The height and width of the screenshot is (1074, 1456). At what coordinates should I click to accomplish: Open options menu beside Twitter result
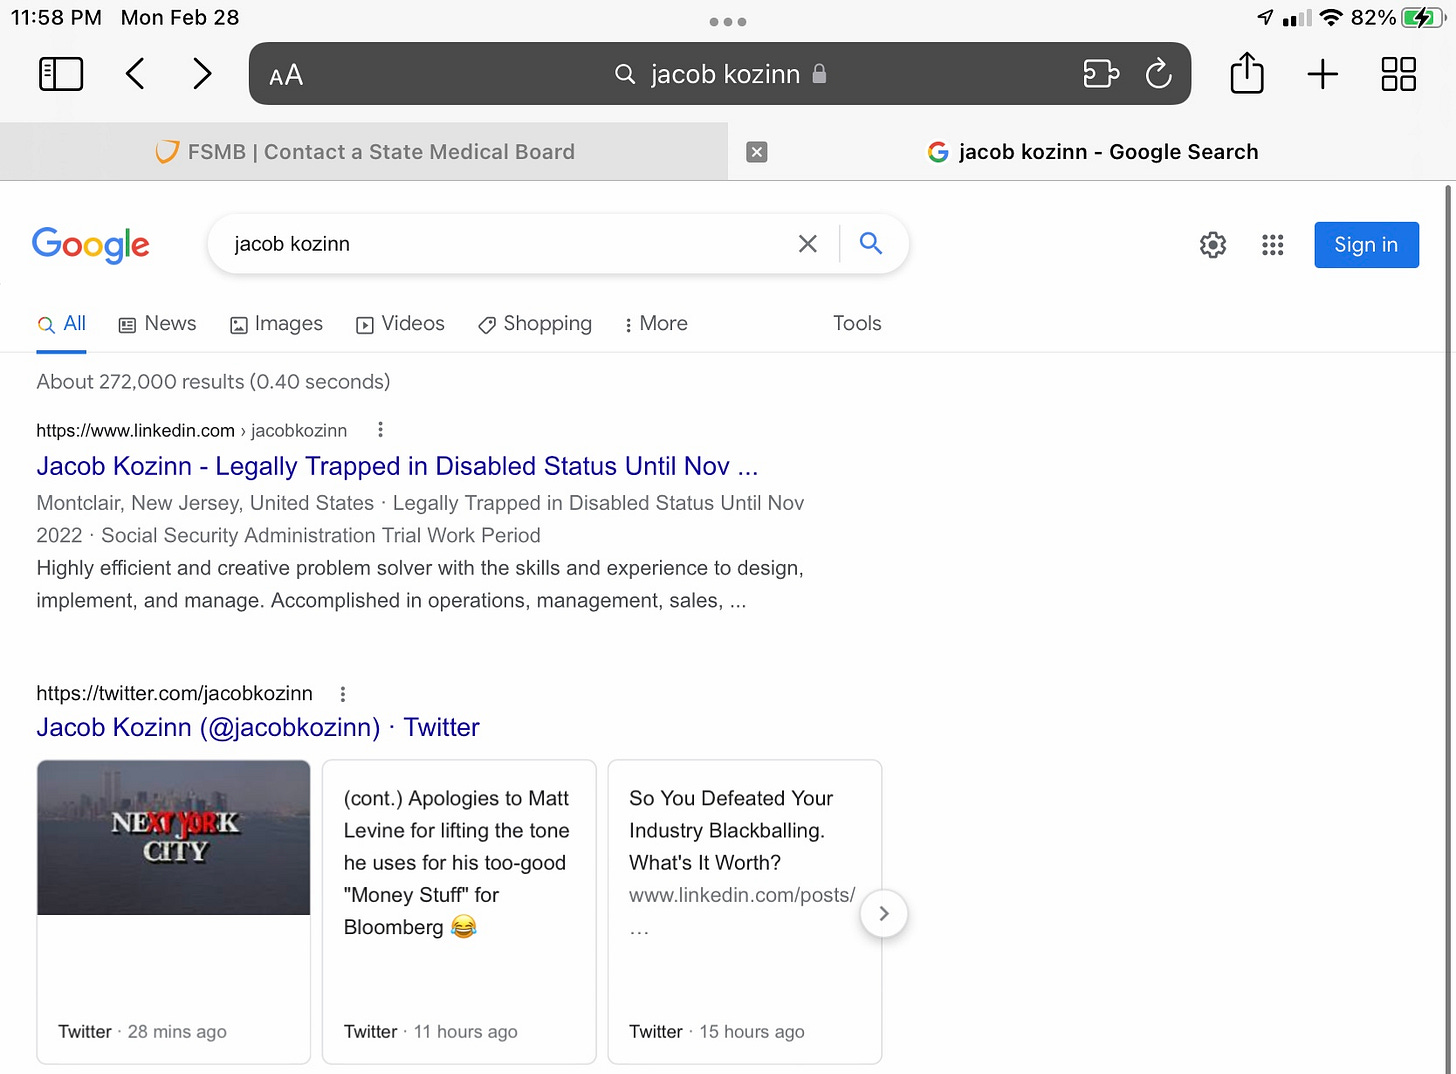tap(343, 694)
